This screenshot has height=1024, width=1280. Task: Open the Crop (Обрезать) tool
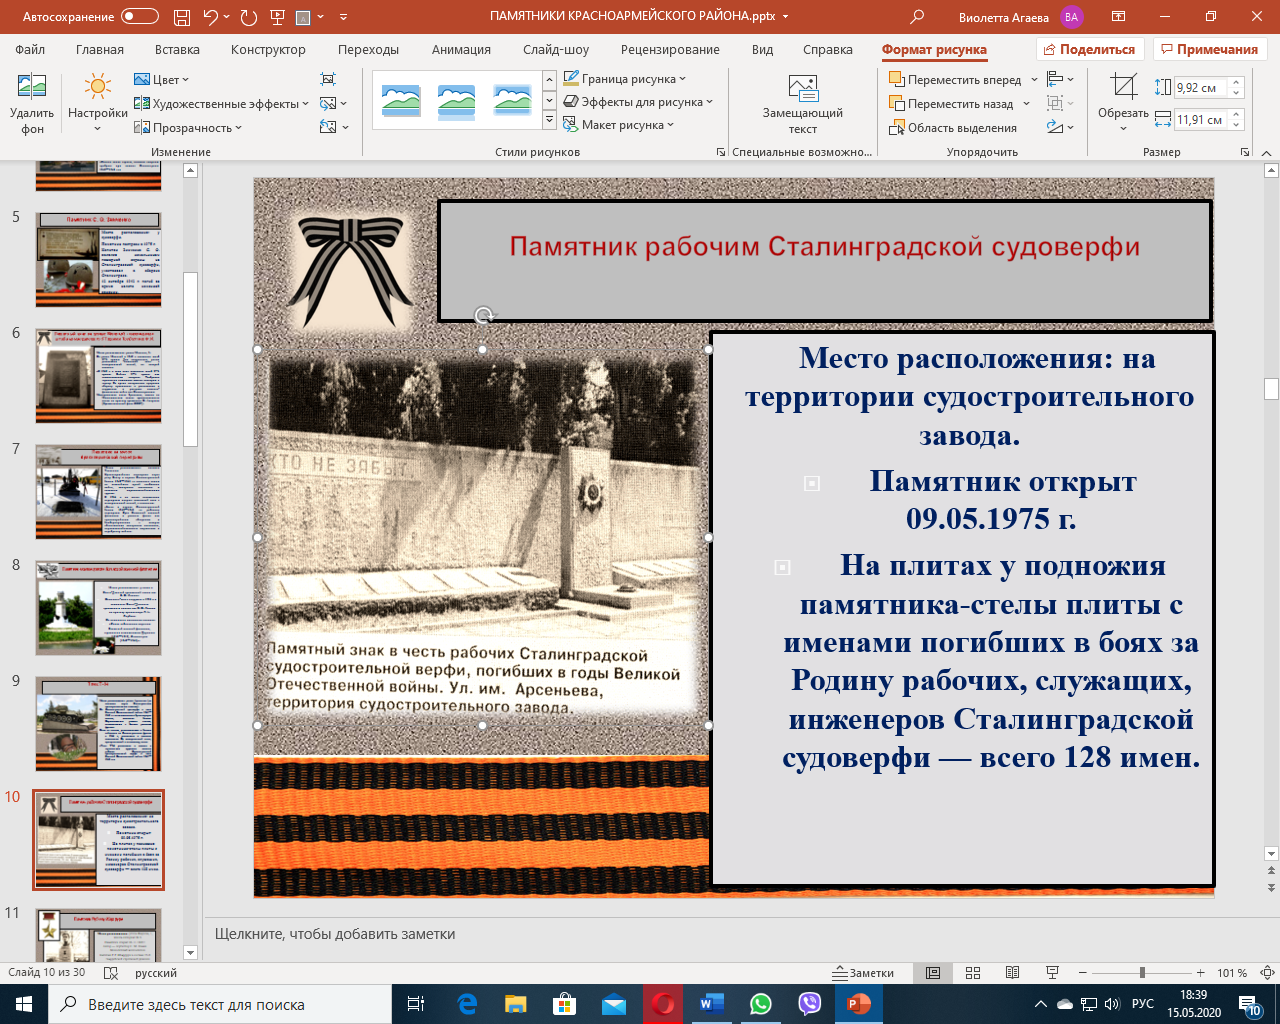click(x=1124, y=90)
